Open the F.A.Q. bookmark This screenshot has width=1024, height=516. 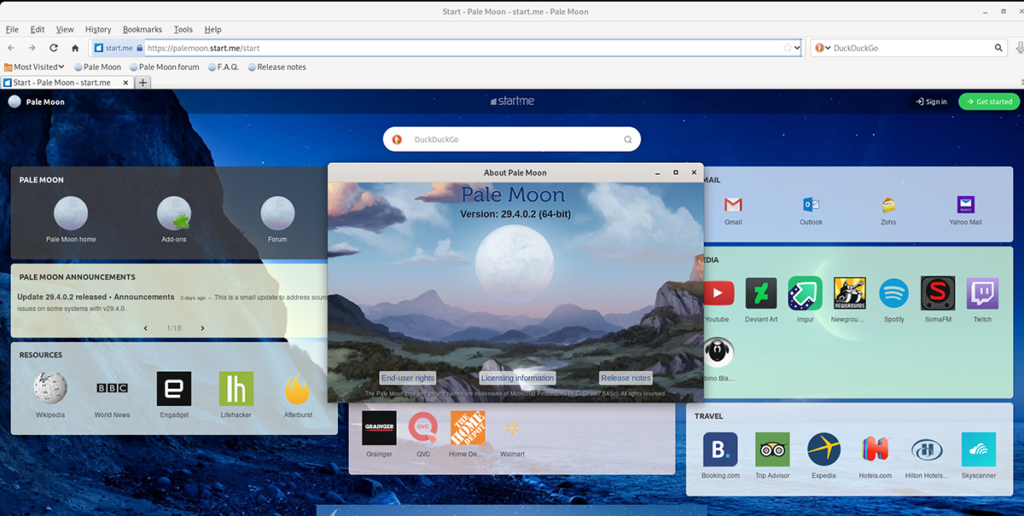[x=223, y=67]
